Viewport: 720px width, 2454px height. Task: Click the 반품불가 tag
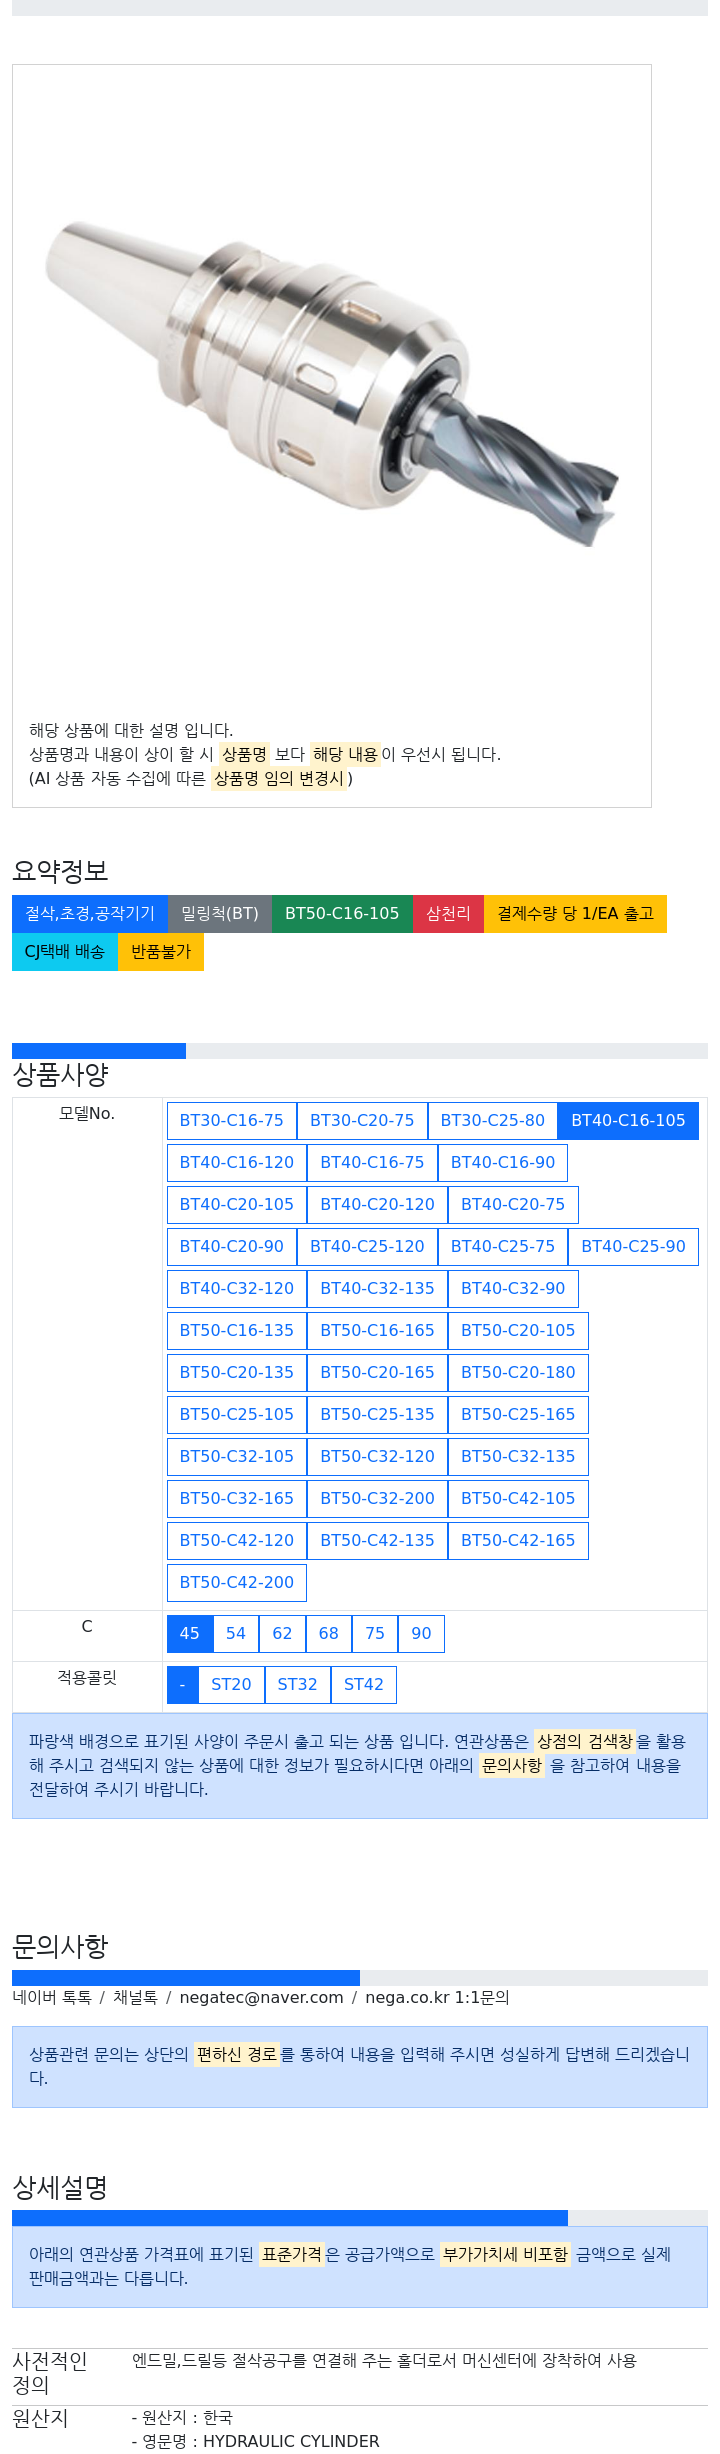161,952
